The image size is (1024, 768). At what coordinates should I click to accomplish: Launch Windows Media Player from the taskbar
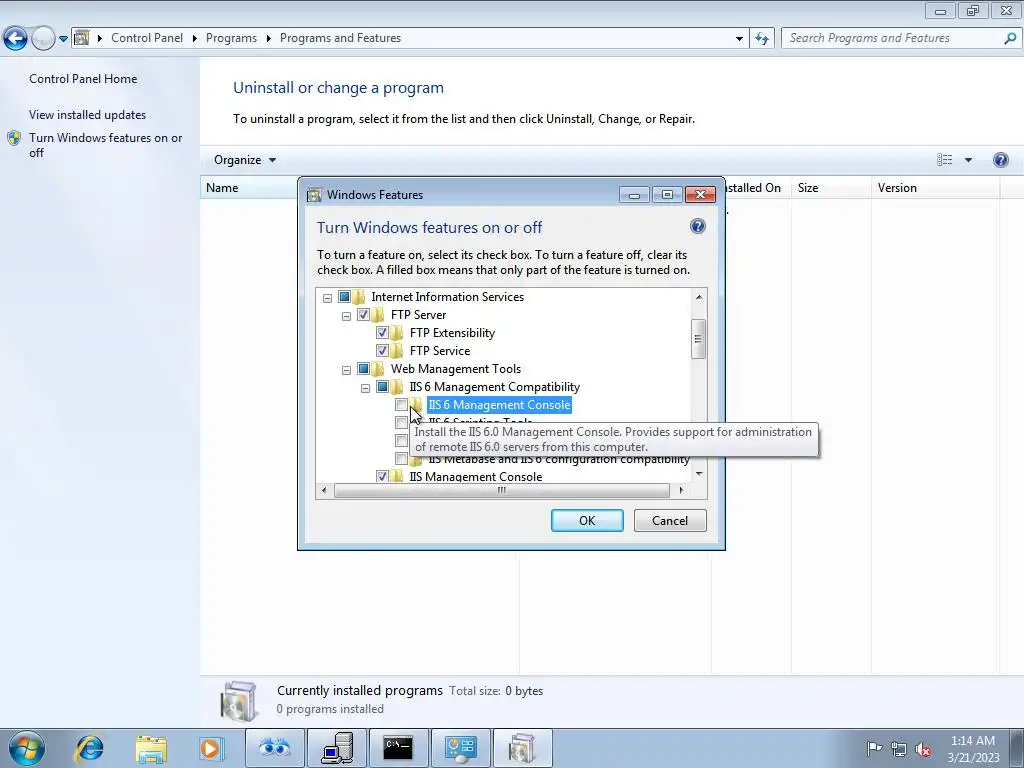pos(211,748)
